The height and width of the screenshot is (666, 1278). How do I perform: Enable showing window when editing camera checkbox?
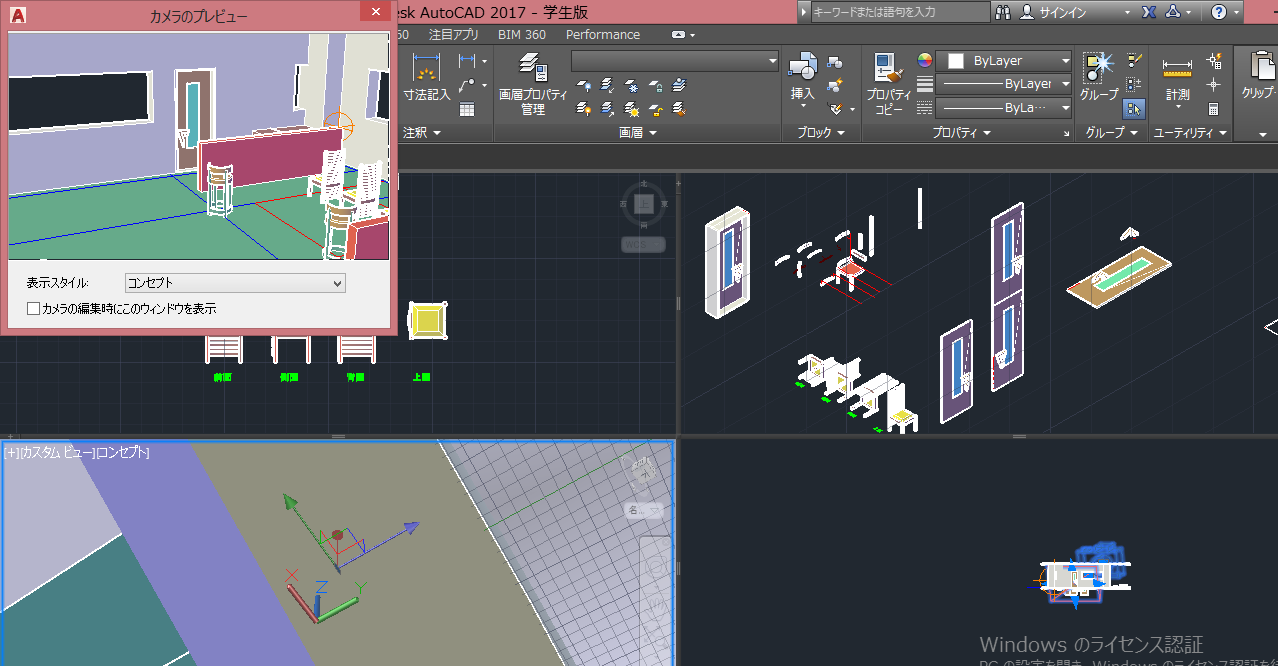34,309
